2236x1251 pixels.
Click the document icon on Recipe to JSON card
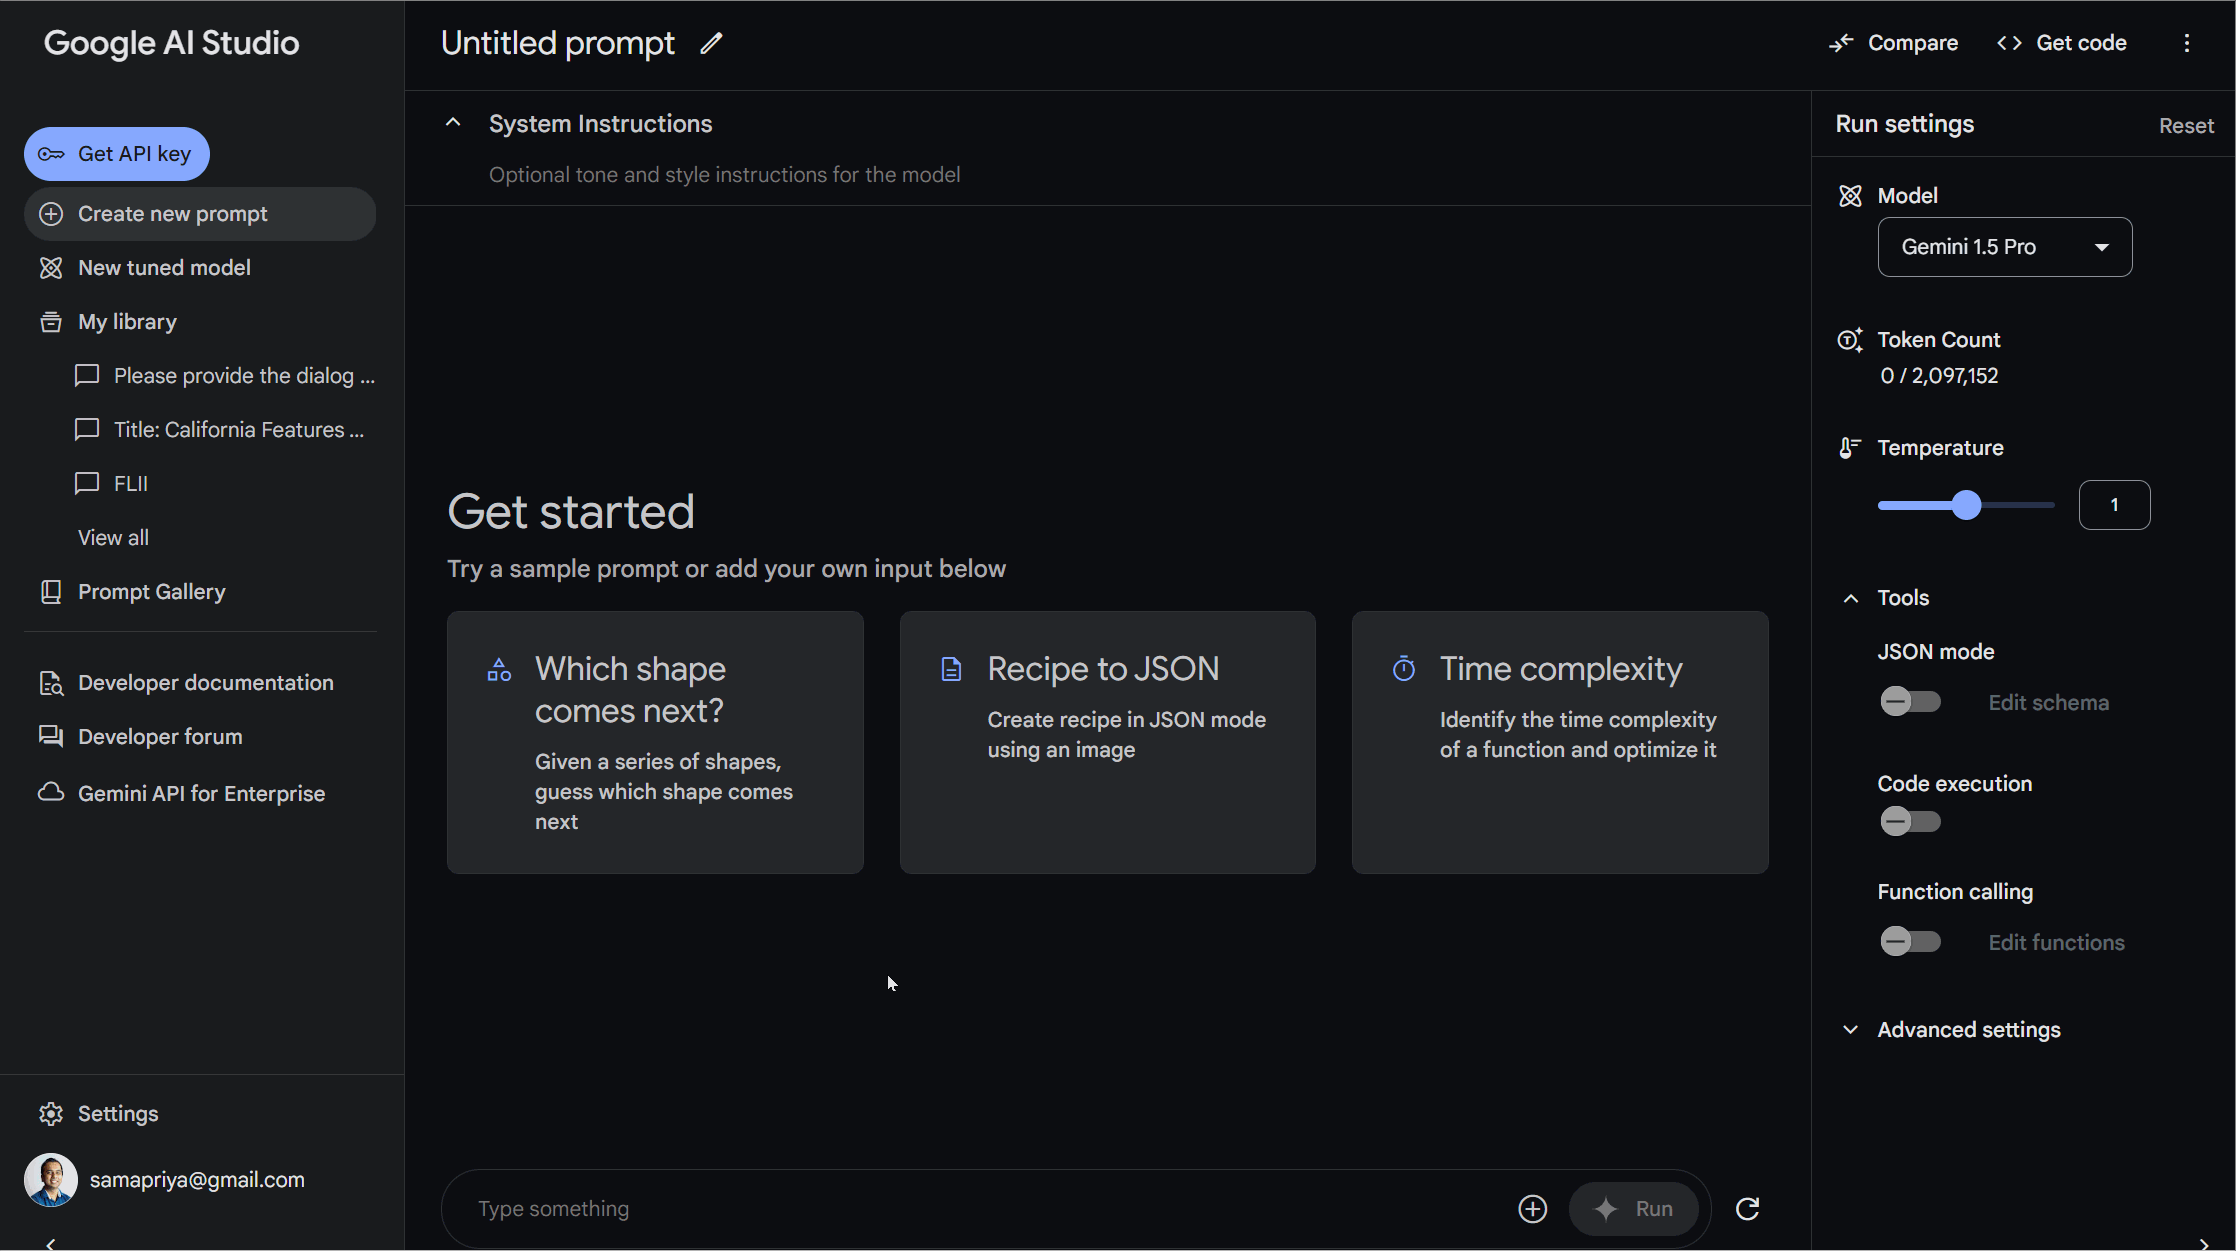tap(952, 669)
